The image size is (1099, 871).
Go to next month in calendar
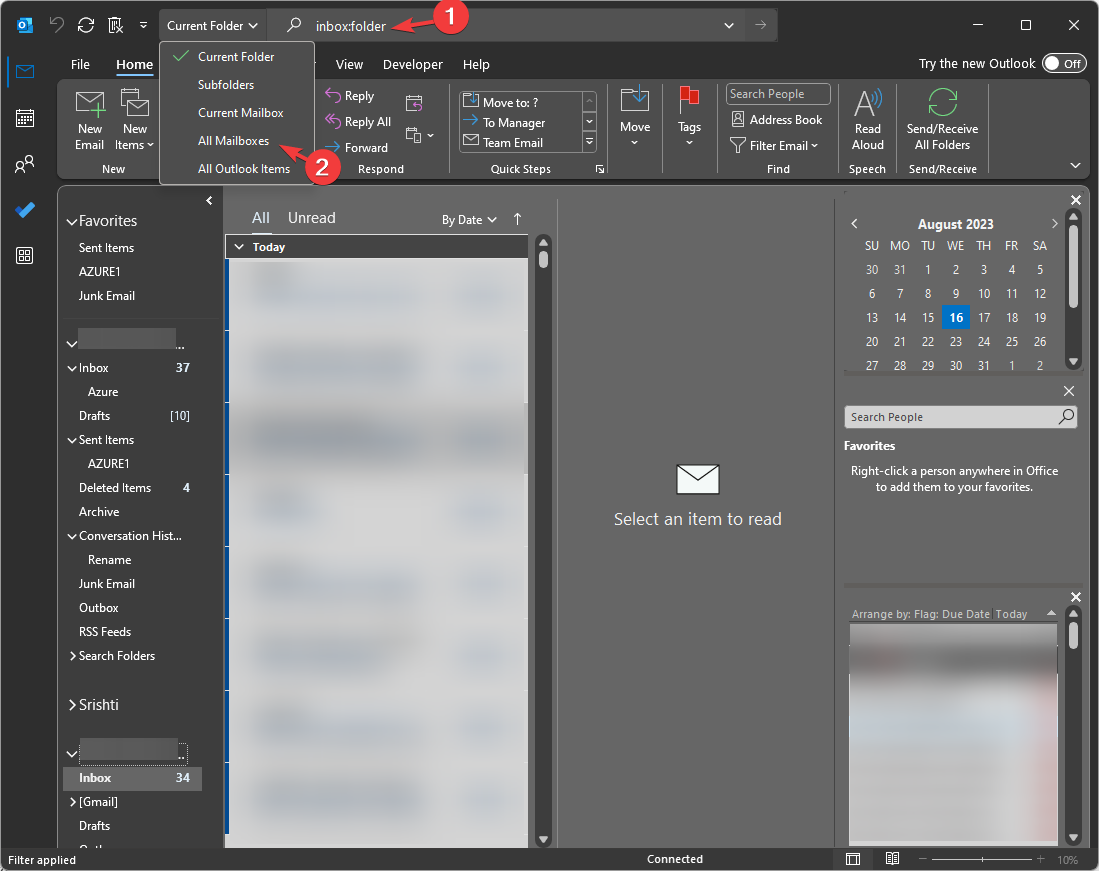click(1054, 224)
